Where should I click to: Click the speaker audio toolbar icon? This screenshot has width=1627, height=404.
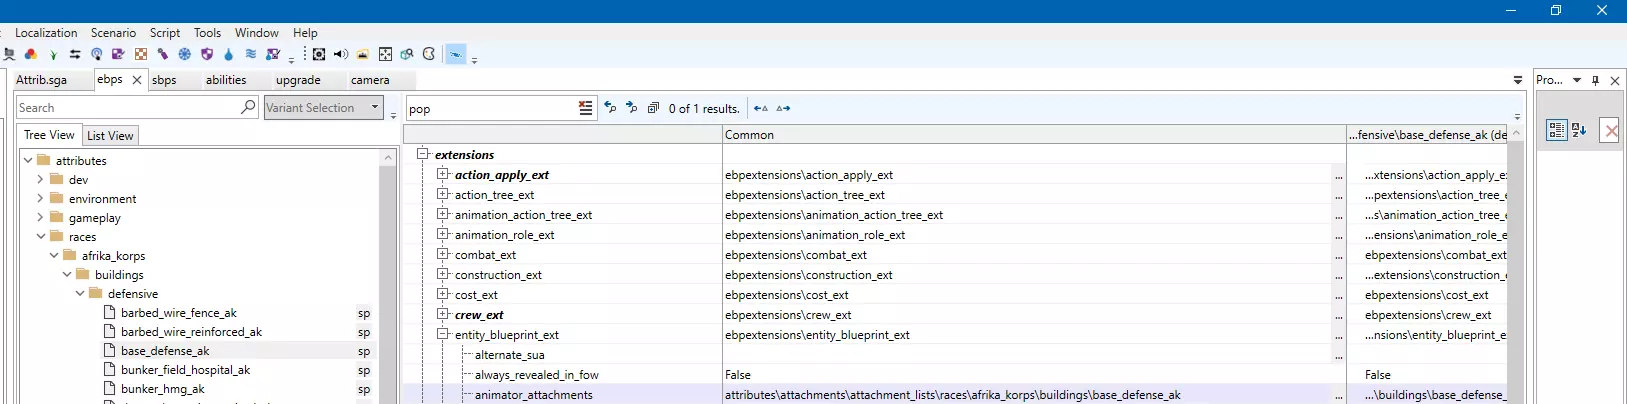[341, 54]
